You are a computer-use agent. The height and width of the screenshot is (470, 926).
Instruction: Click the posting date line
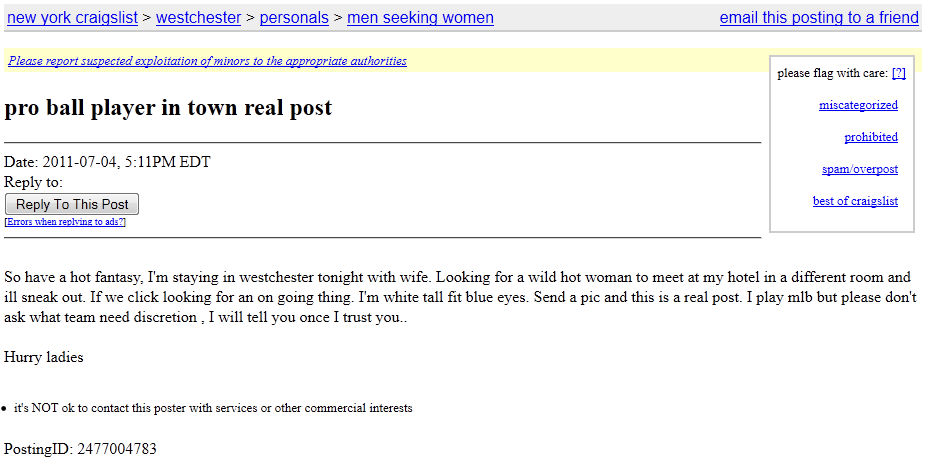point(108,162)
